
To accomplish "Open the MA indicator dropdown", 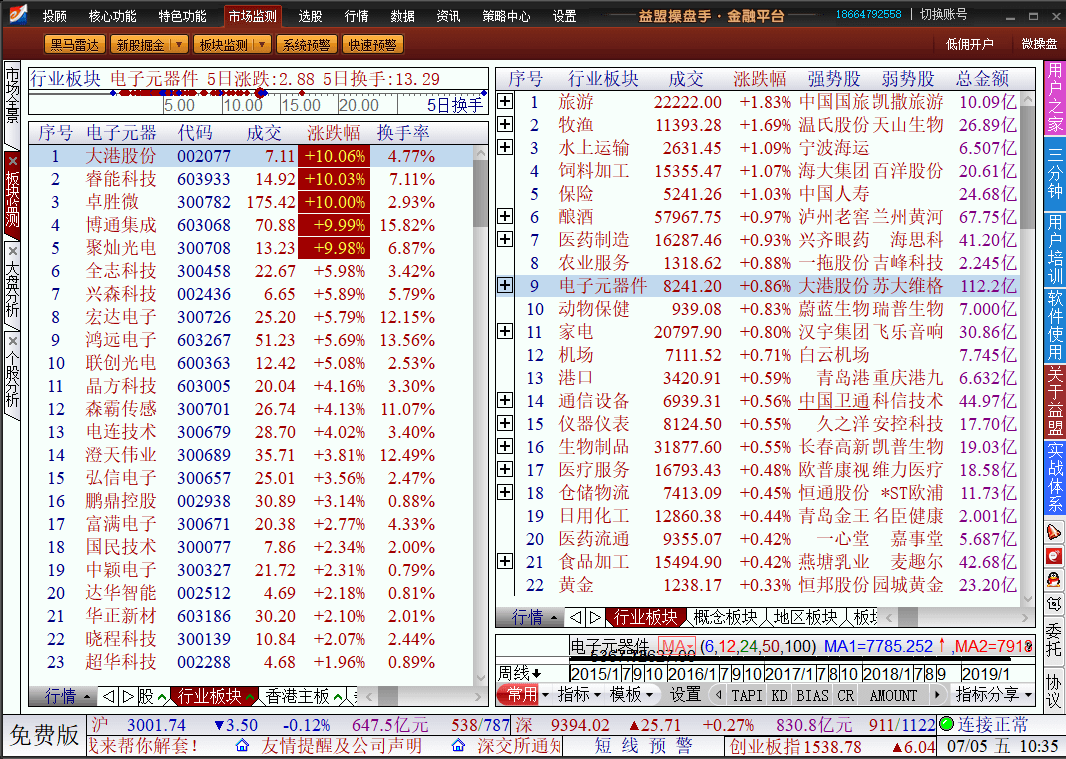I will tap(676, 646).
